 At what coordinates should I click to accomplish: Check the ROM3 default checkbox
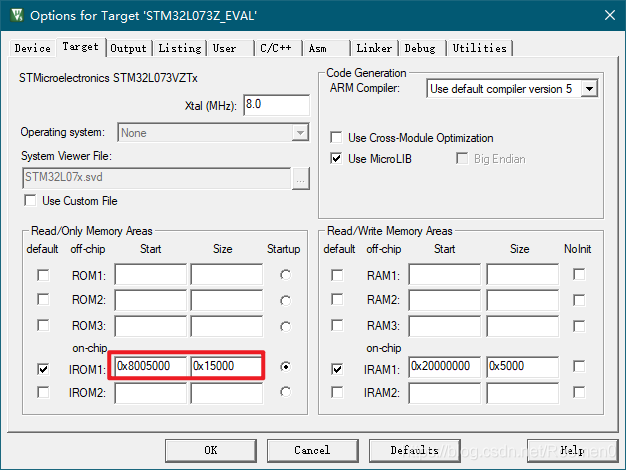[43, 325]
